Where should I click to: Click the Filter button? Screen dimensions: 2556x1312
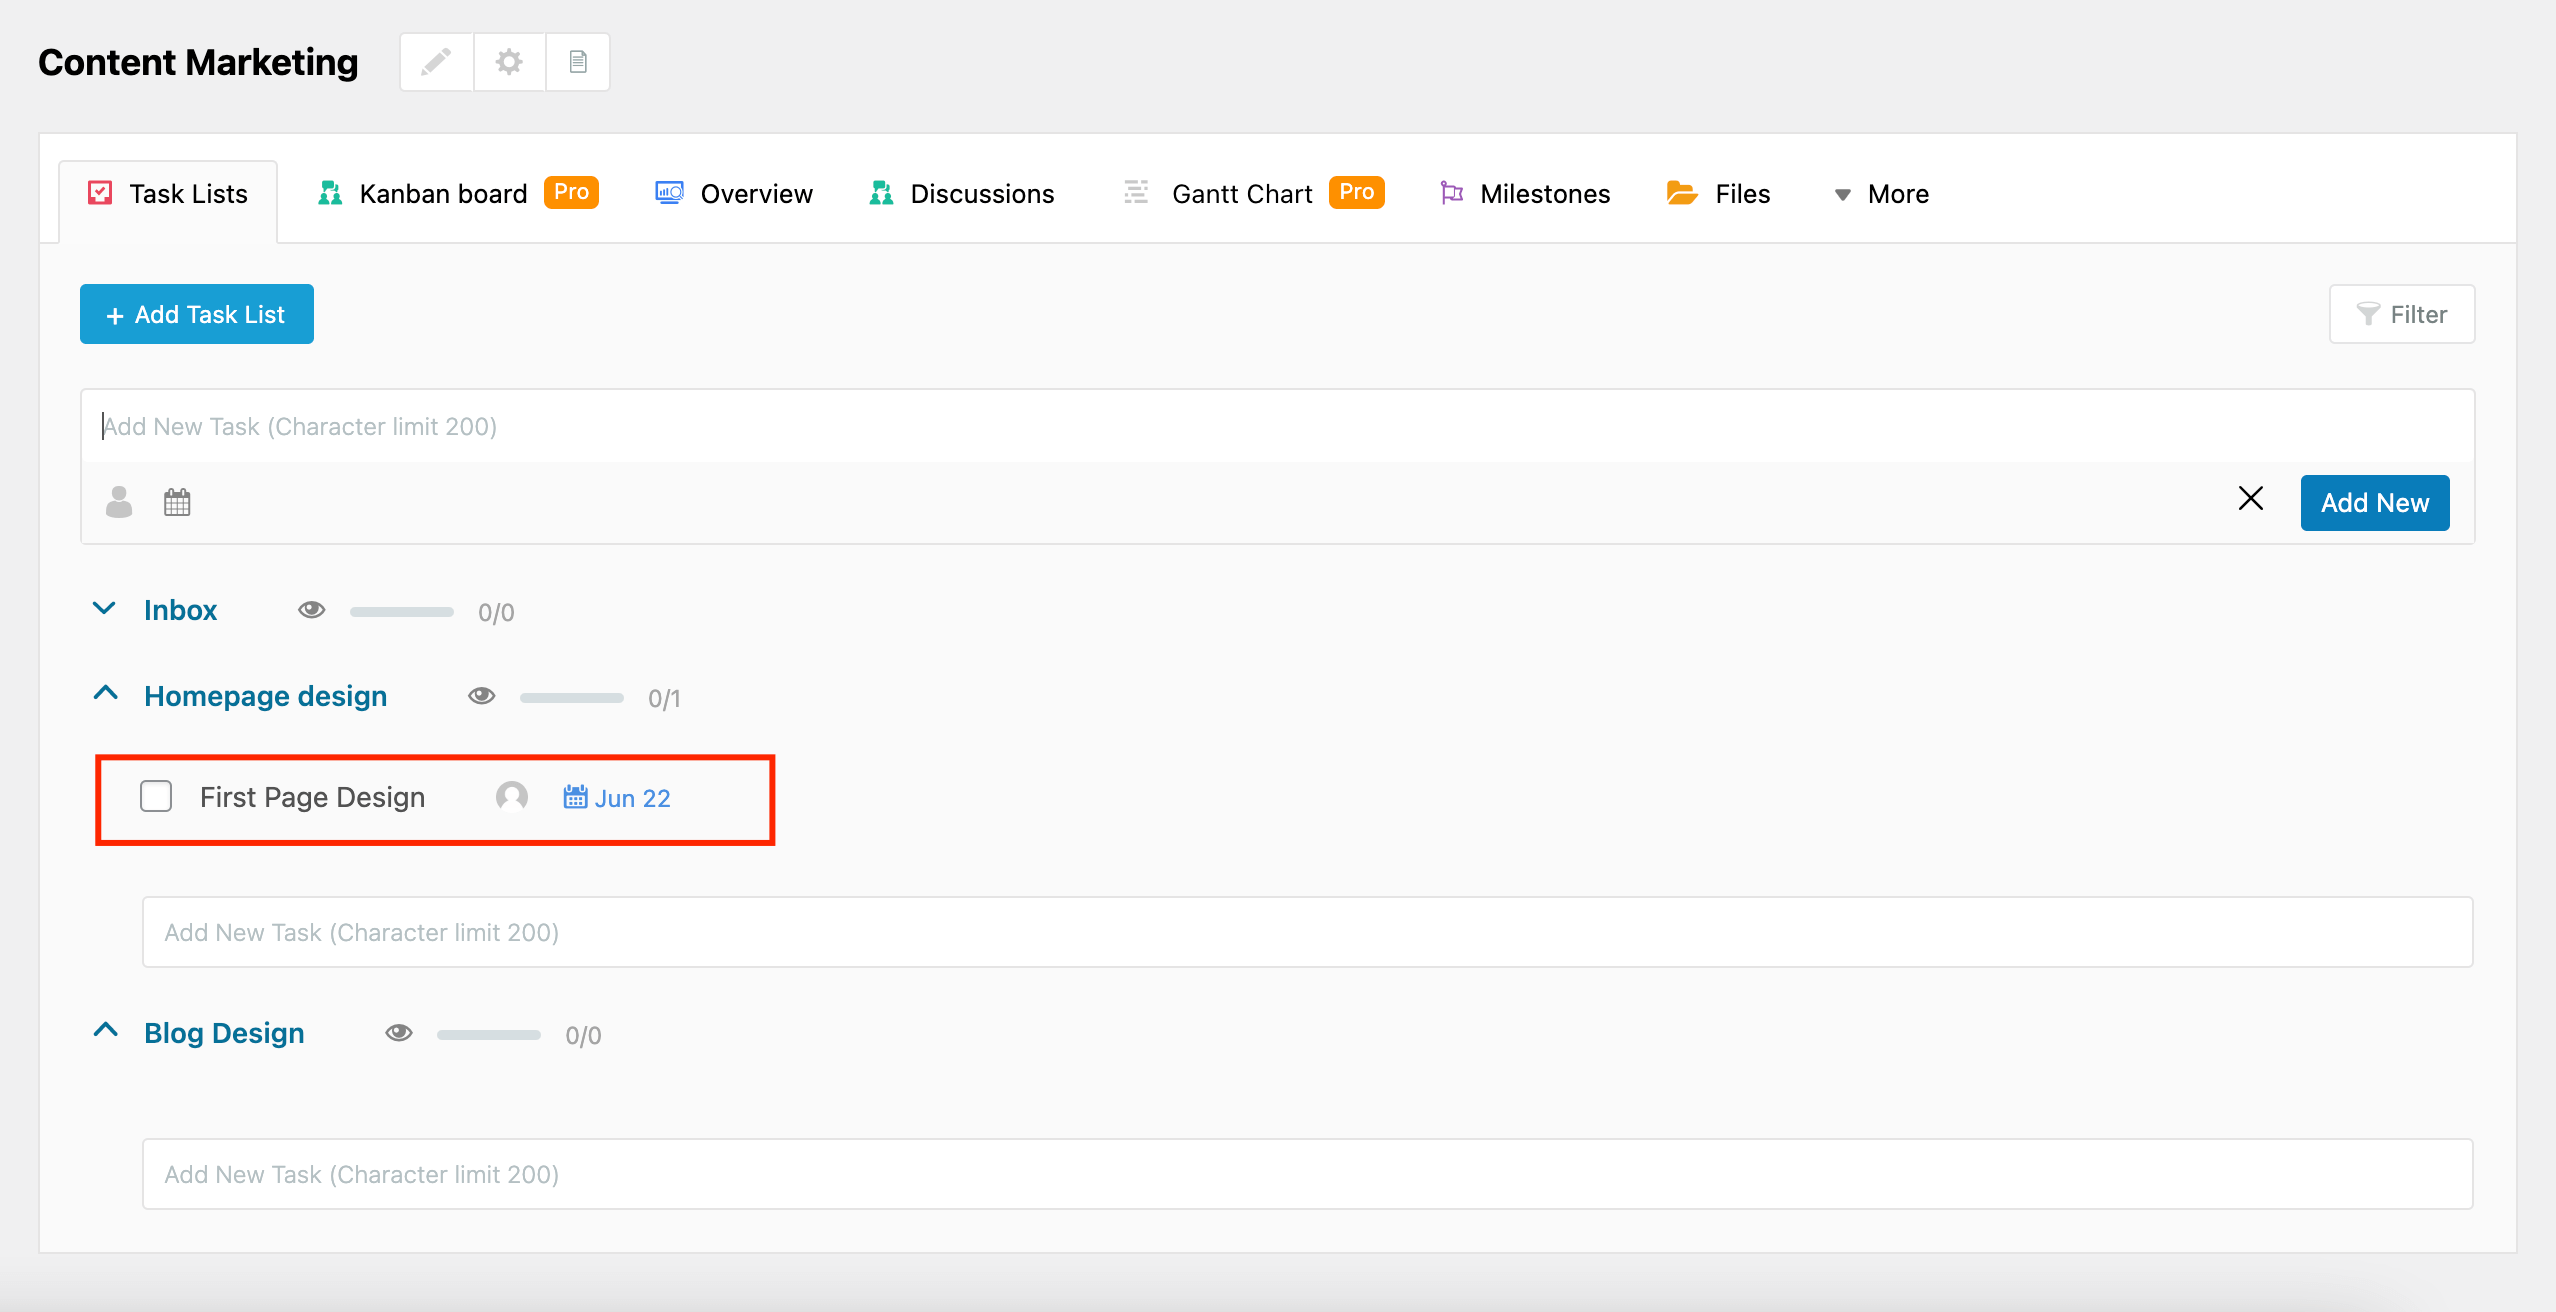[2401, 314]
